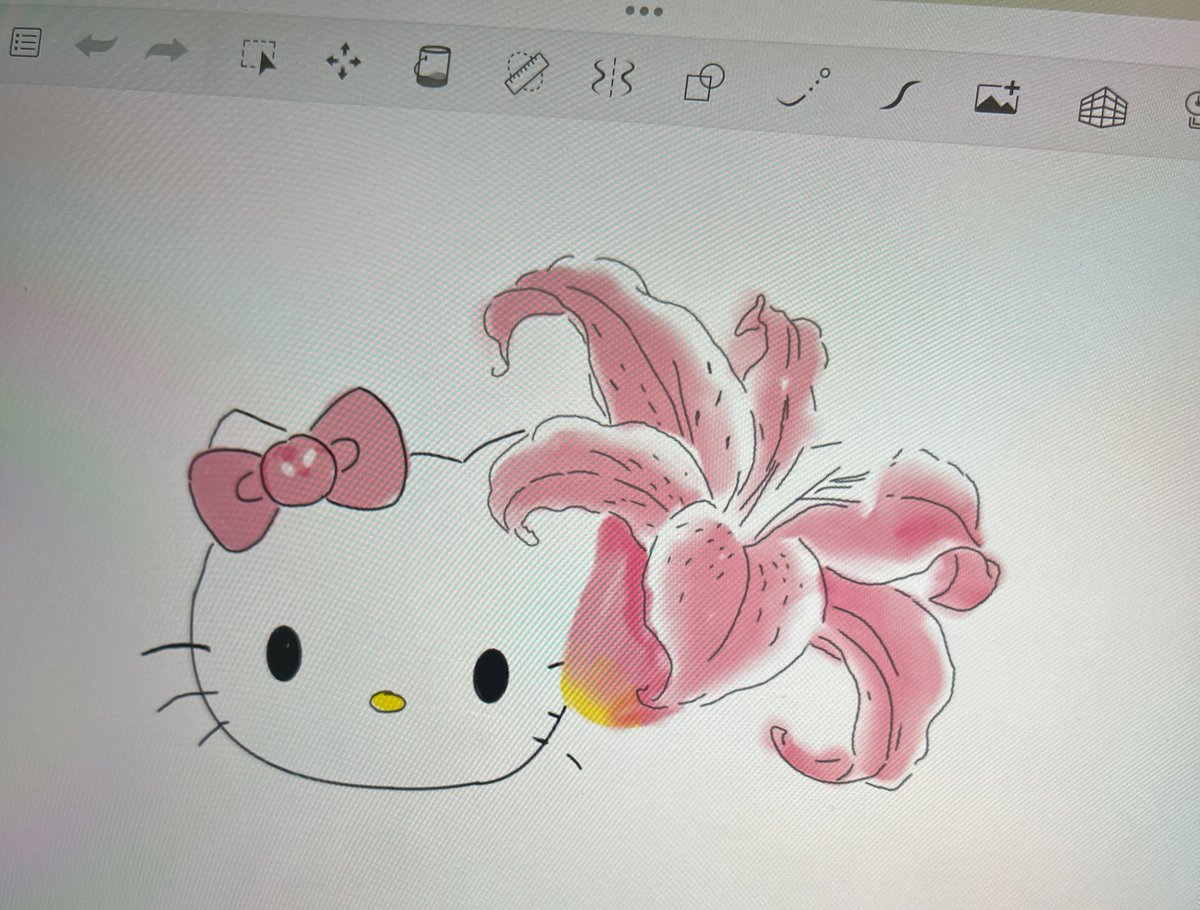The image size is (1200, 910).
Task: Enable the Steady Stroke curve tool
Action: tap(899, 96)
